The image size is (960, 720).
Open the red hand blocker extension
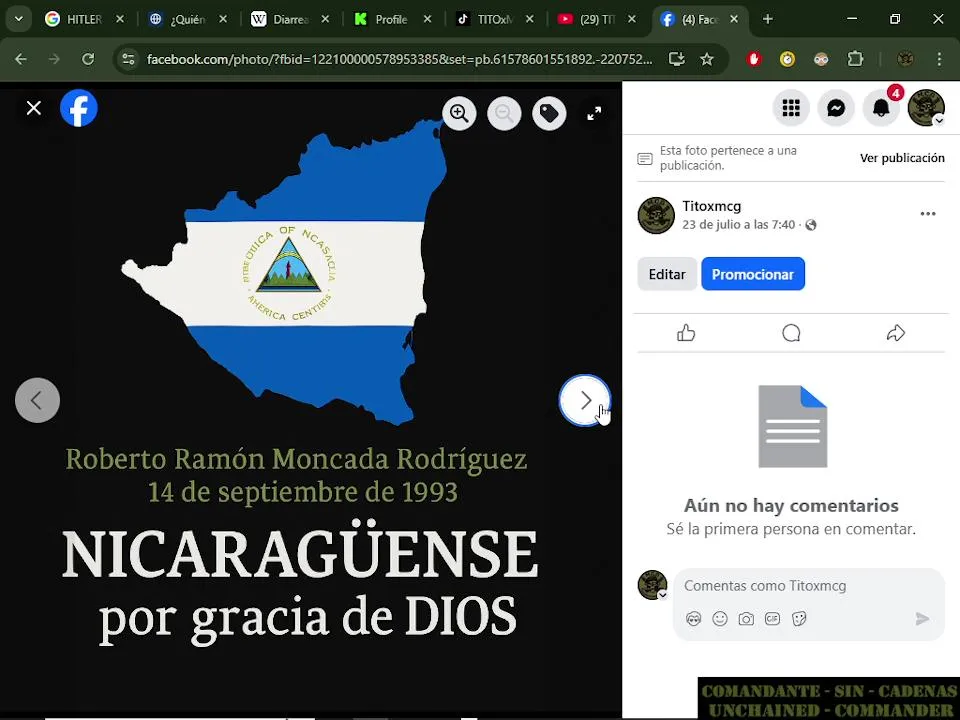tap(754, 59)
